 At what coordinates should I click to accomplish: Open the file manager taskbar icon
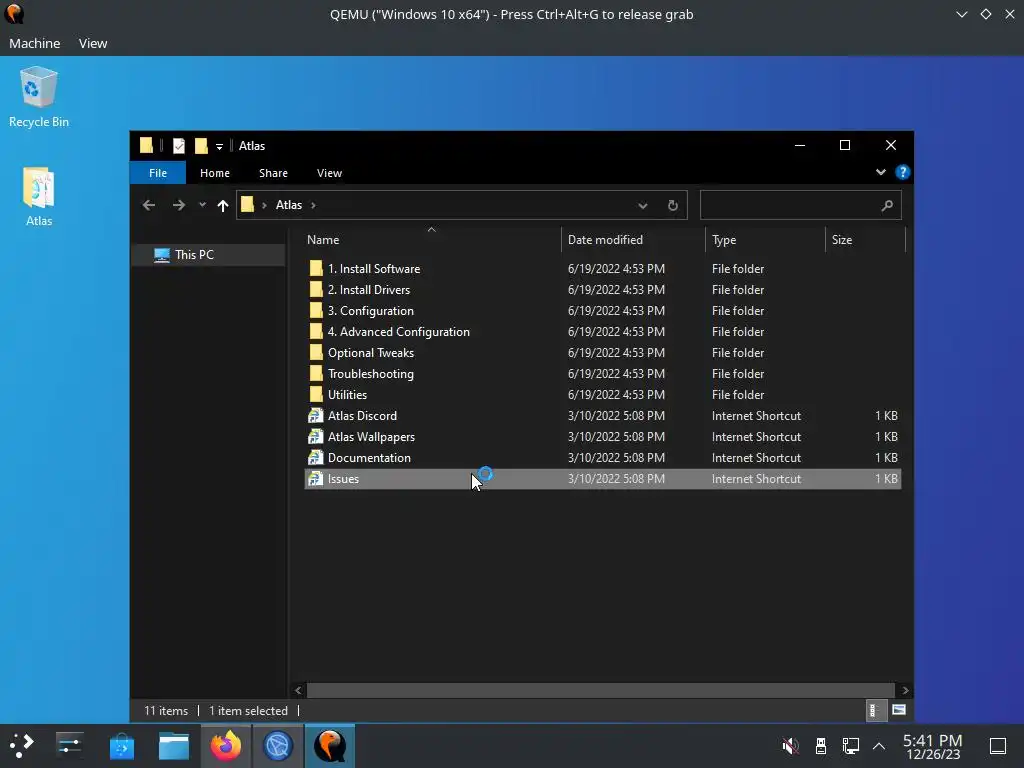coord(174,746)
